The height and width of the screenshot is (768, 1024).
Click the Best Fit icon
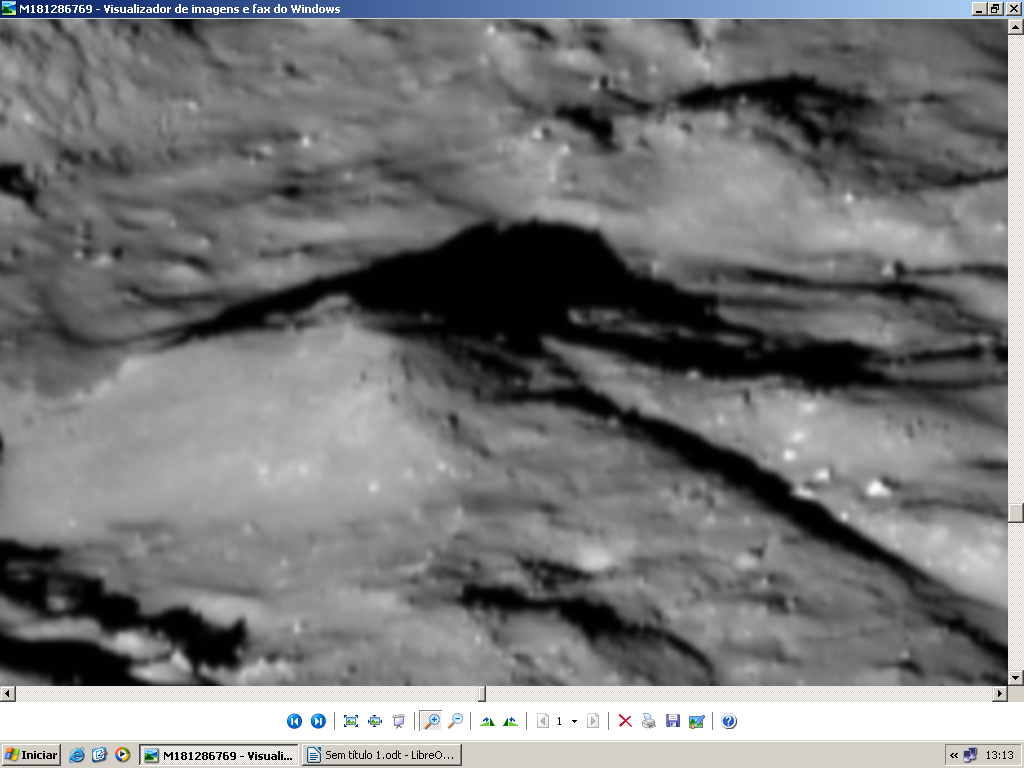tap(351, 721)
